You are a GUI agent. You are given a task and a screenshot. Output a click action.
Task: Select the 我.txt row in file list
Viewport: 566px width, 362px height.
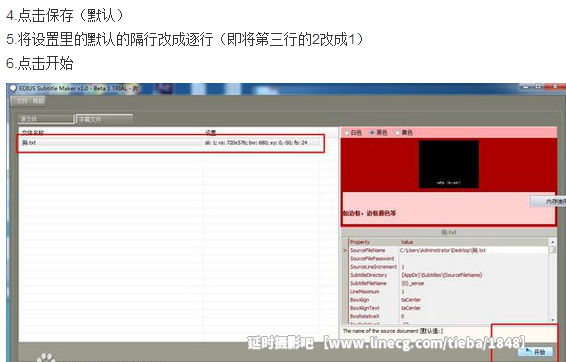tap(171, 143)
